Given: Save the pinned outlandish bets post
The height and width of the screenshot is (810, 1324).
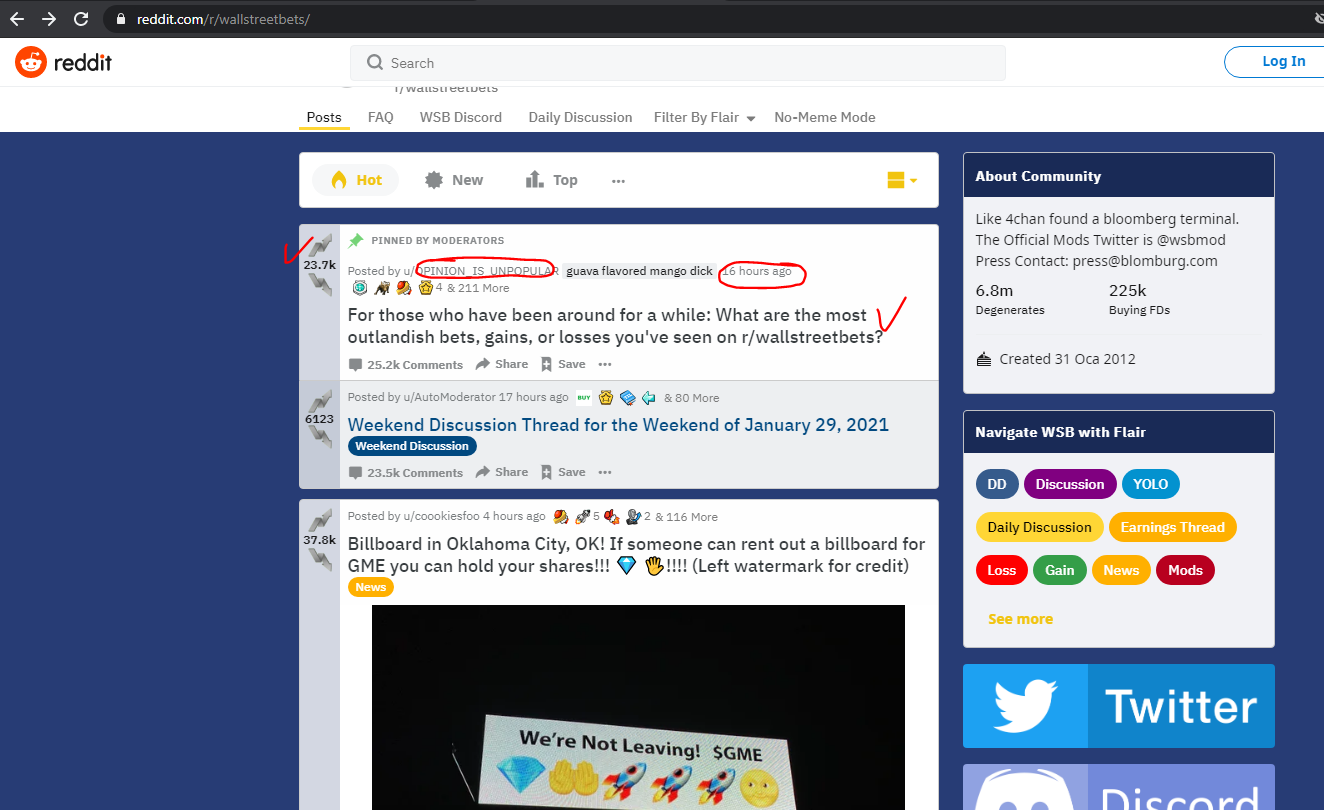Looking at the screenshot, I should pos(563,364).
